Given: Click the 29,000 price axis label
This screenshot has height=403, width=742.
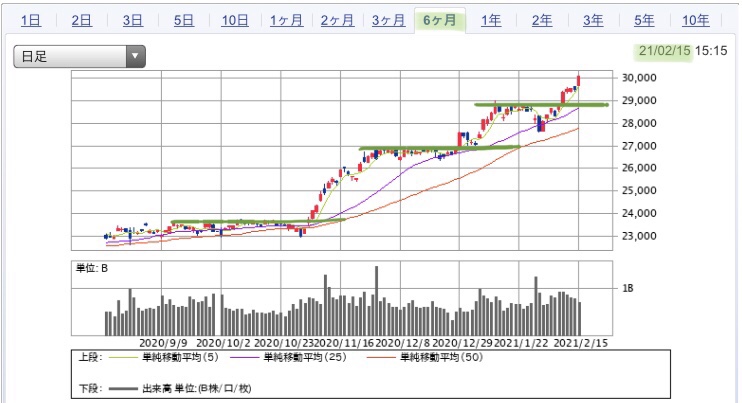Looking at the screenshot, I should [639, 100].
